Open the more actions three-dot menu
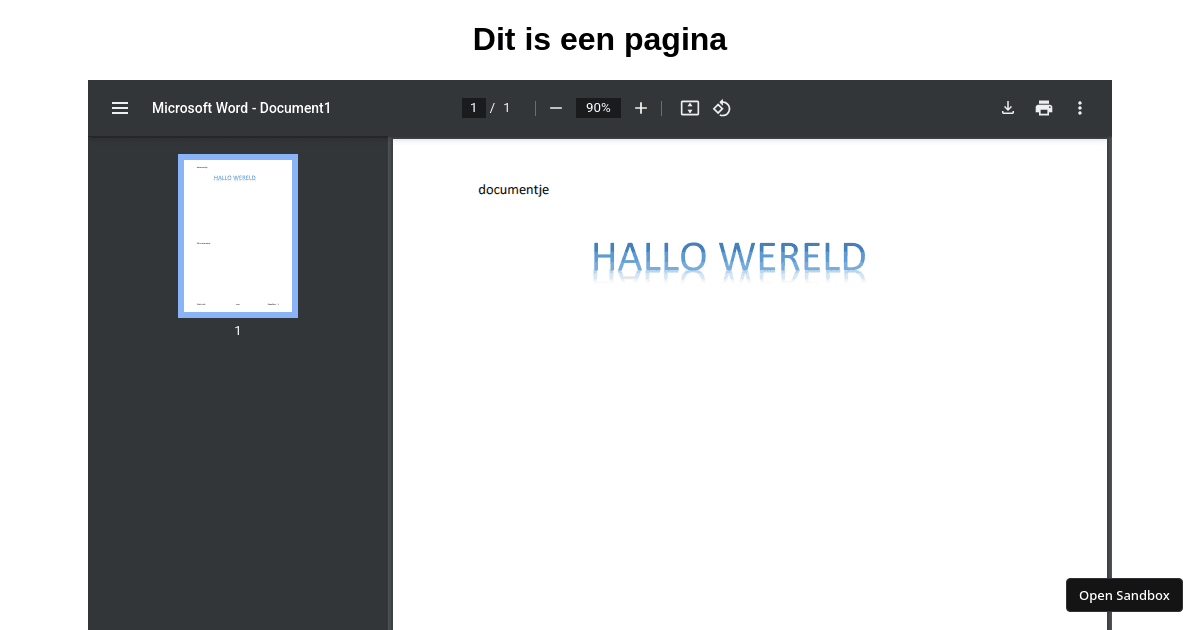 1080,108
